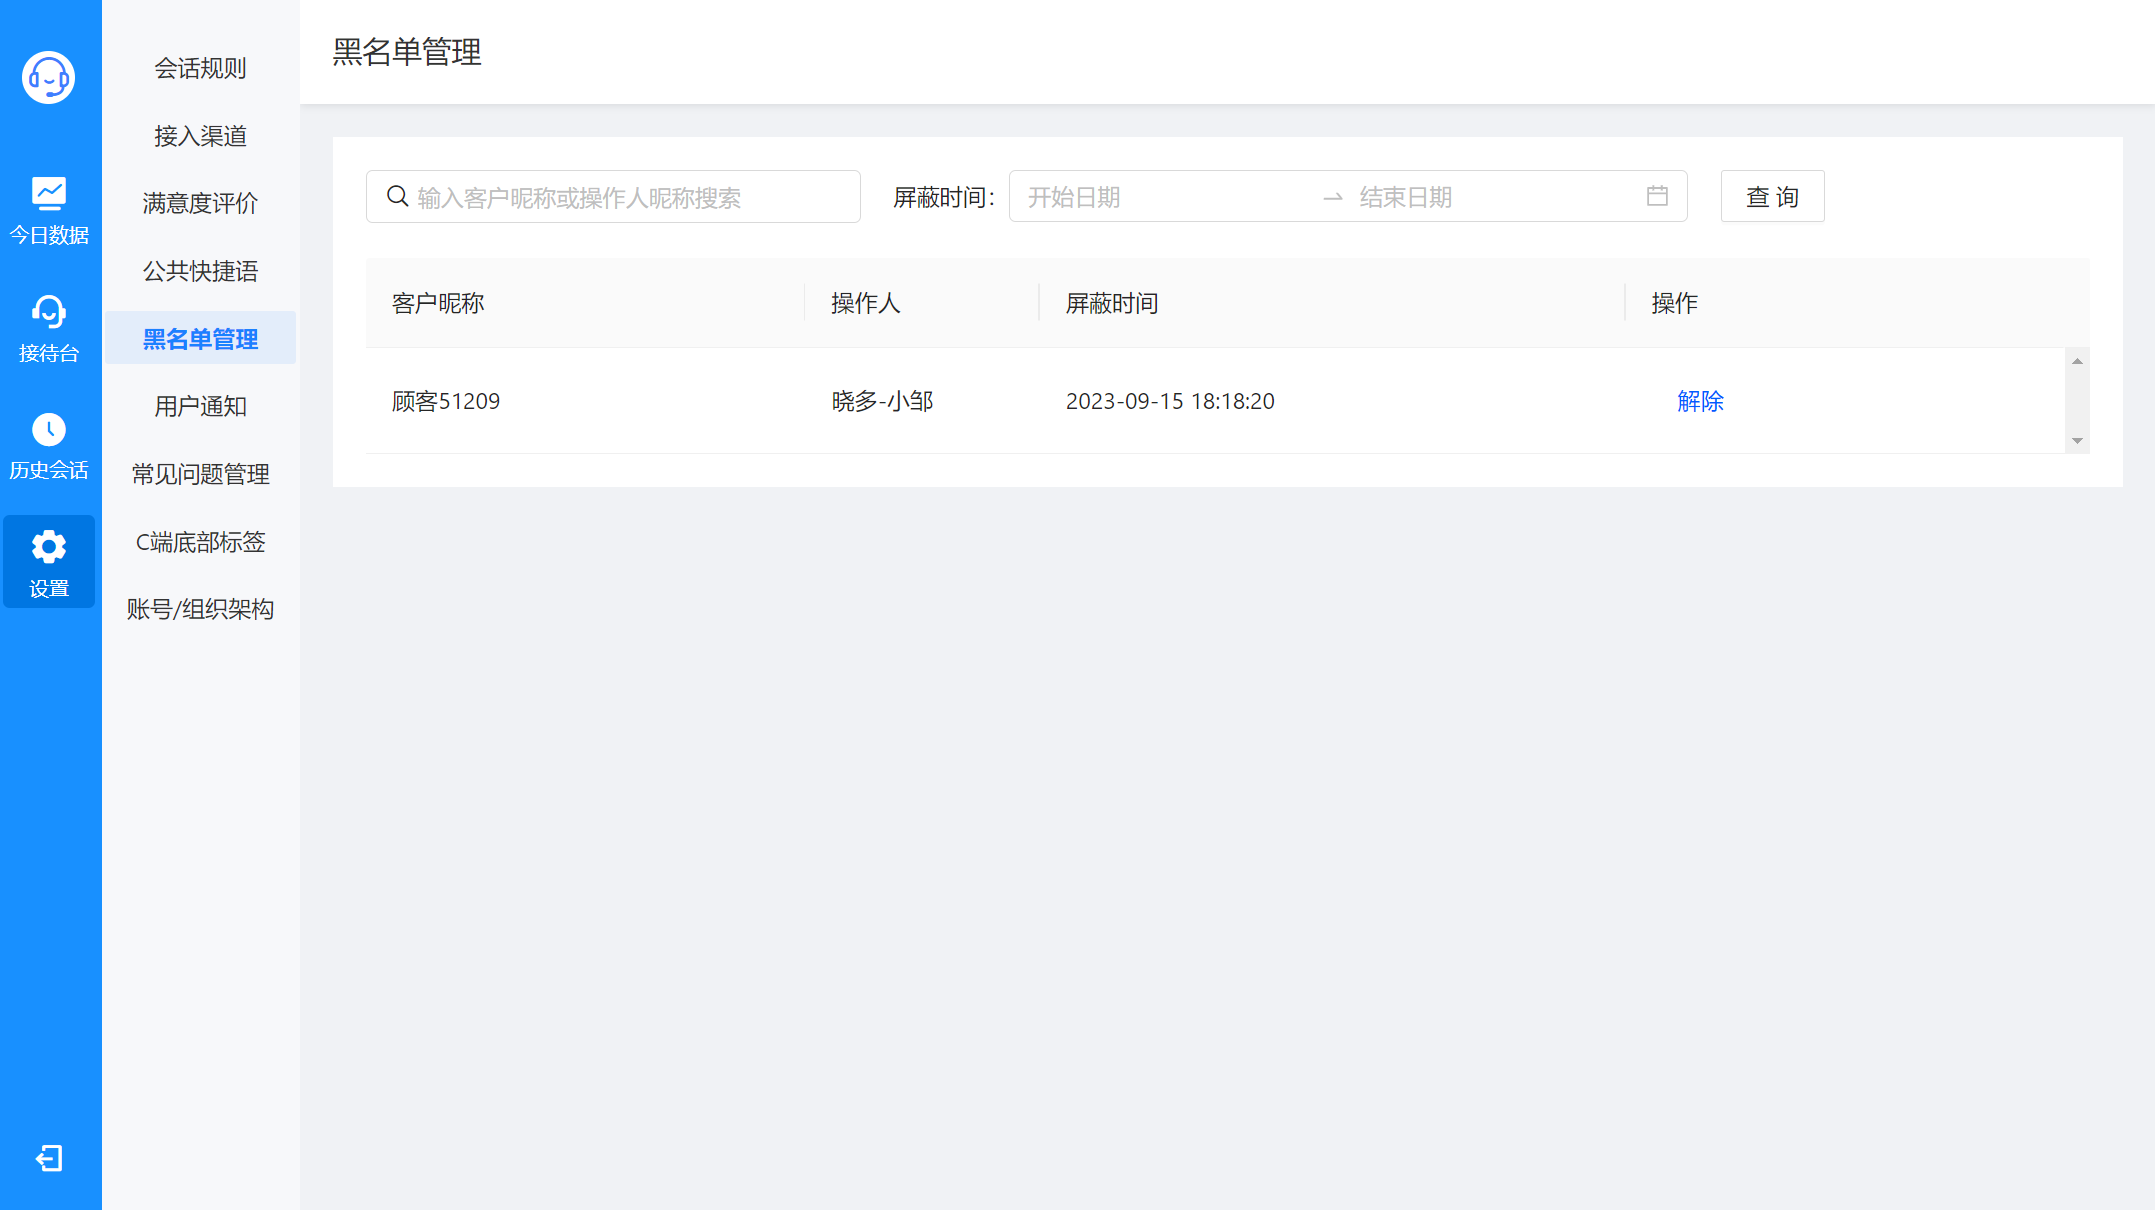This screenshot has height=1210, width=2155.
Task: Click table scrollbar up arrow
Action: 2077,361
